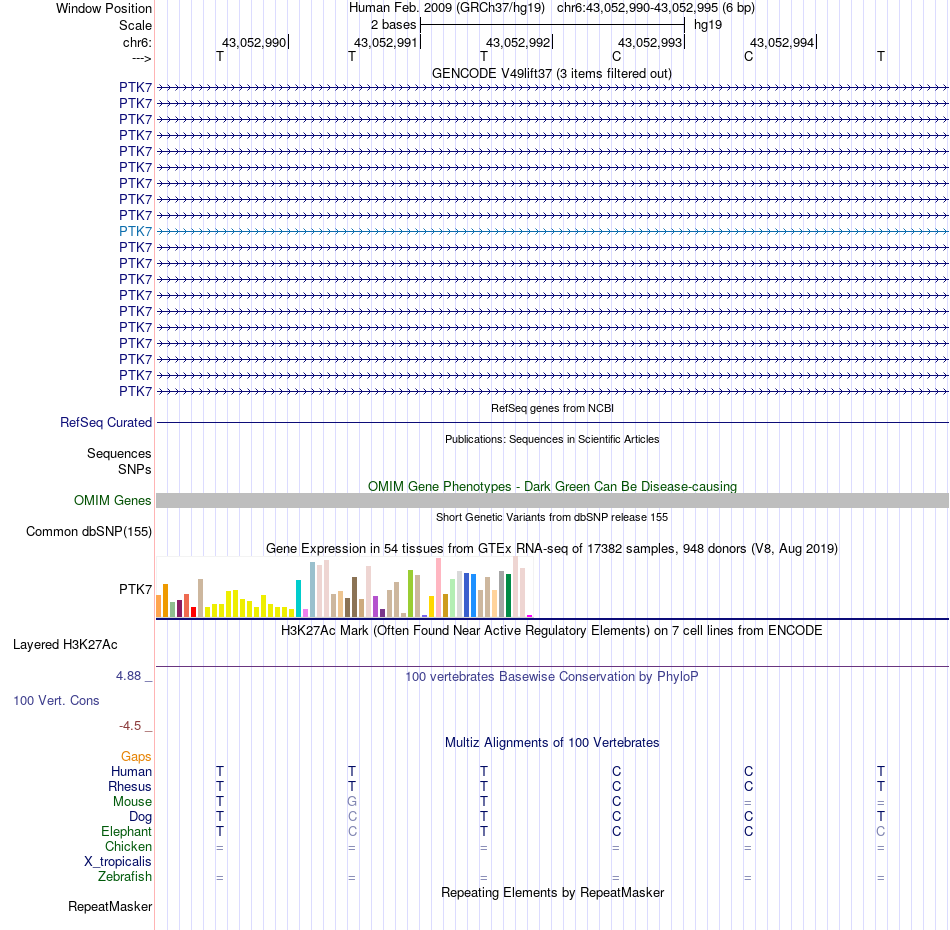Viewport: 950px width, 930px height.
Task: Select the 'Mouse' alignment row label
Action: [x=132, y=802]
